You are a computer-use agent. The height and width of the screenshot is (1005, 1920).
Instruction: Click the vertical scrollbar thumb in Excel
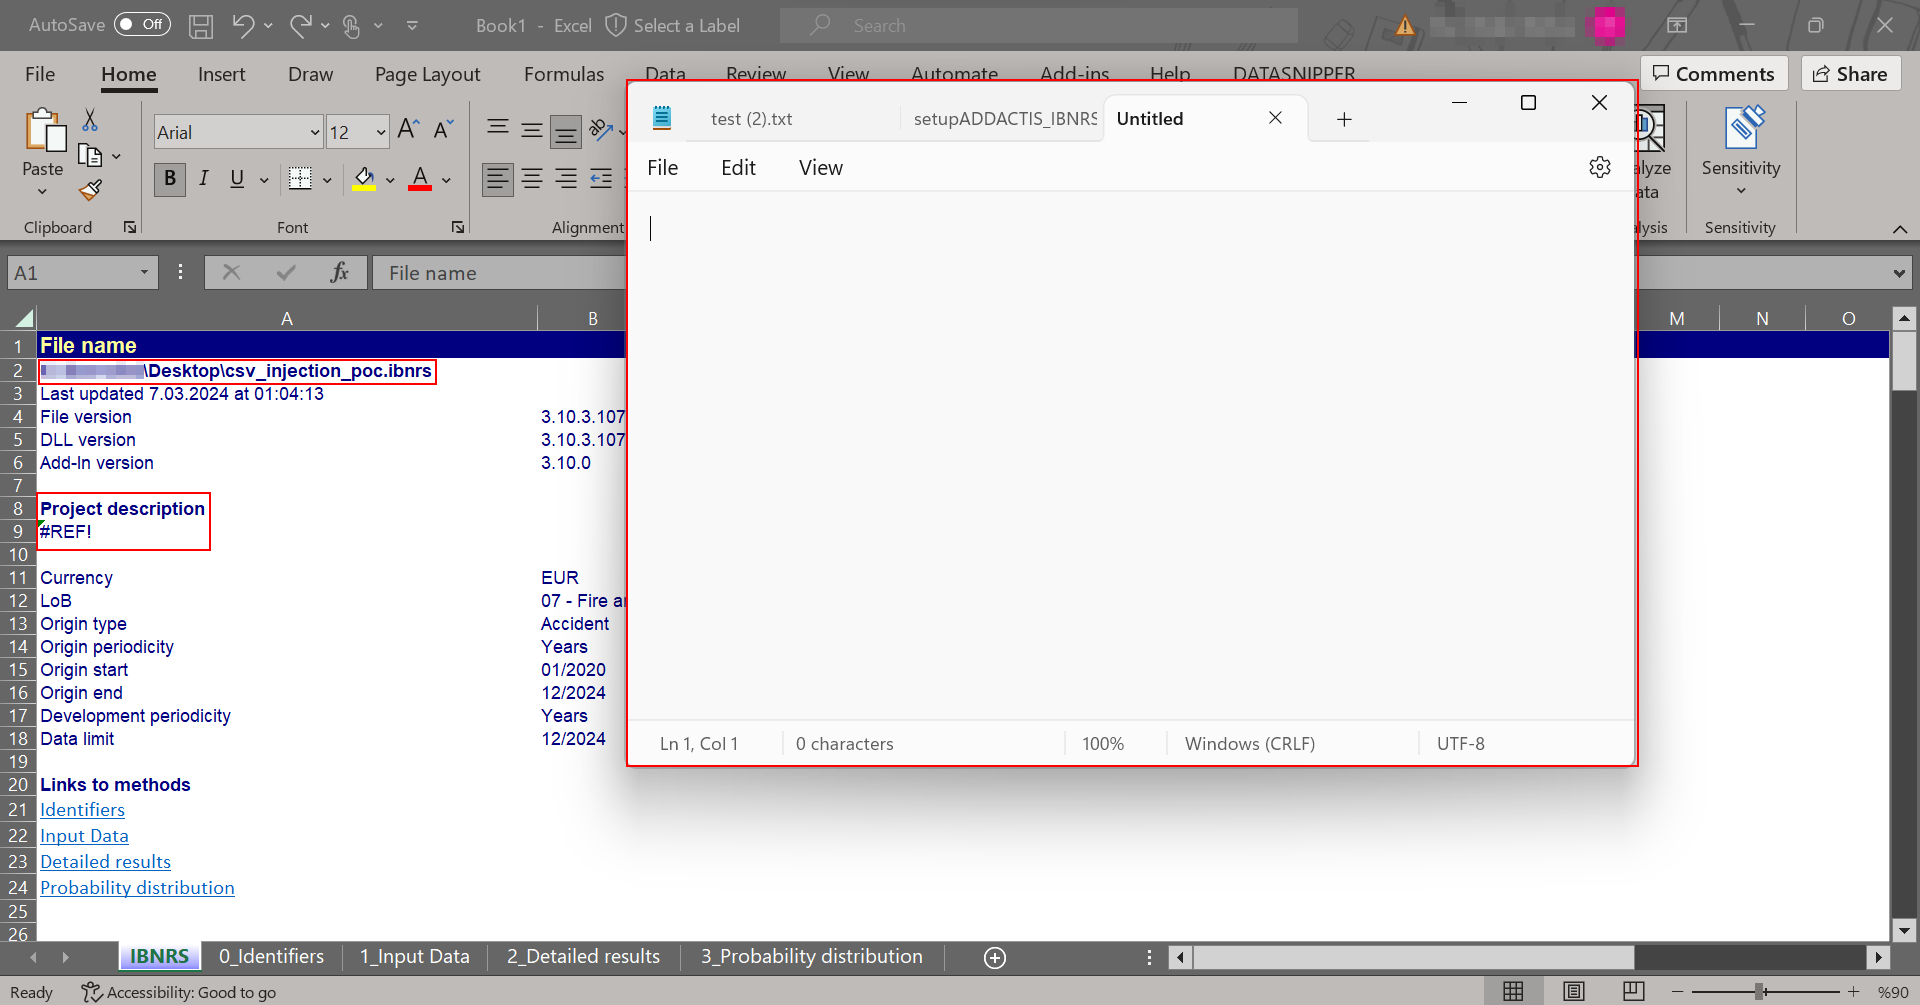[1904, 361]
